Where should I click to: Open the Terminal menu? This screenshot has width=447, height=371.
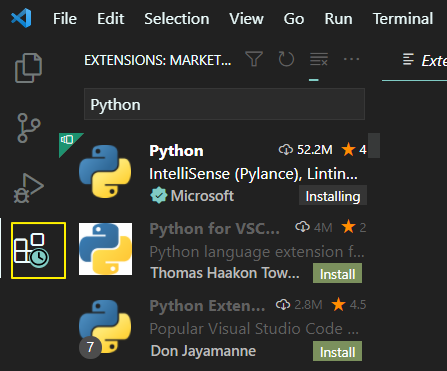pyautogui.click(x=403, y=19)
